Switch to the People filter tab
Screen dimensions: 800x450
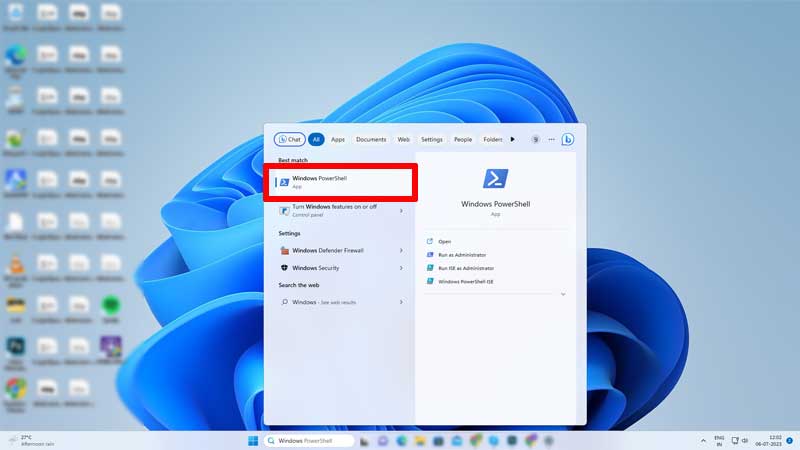click(463, 139)
